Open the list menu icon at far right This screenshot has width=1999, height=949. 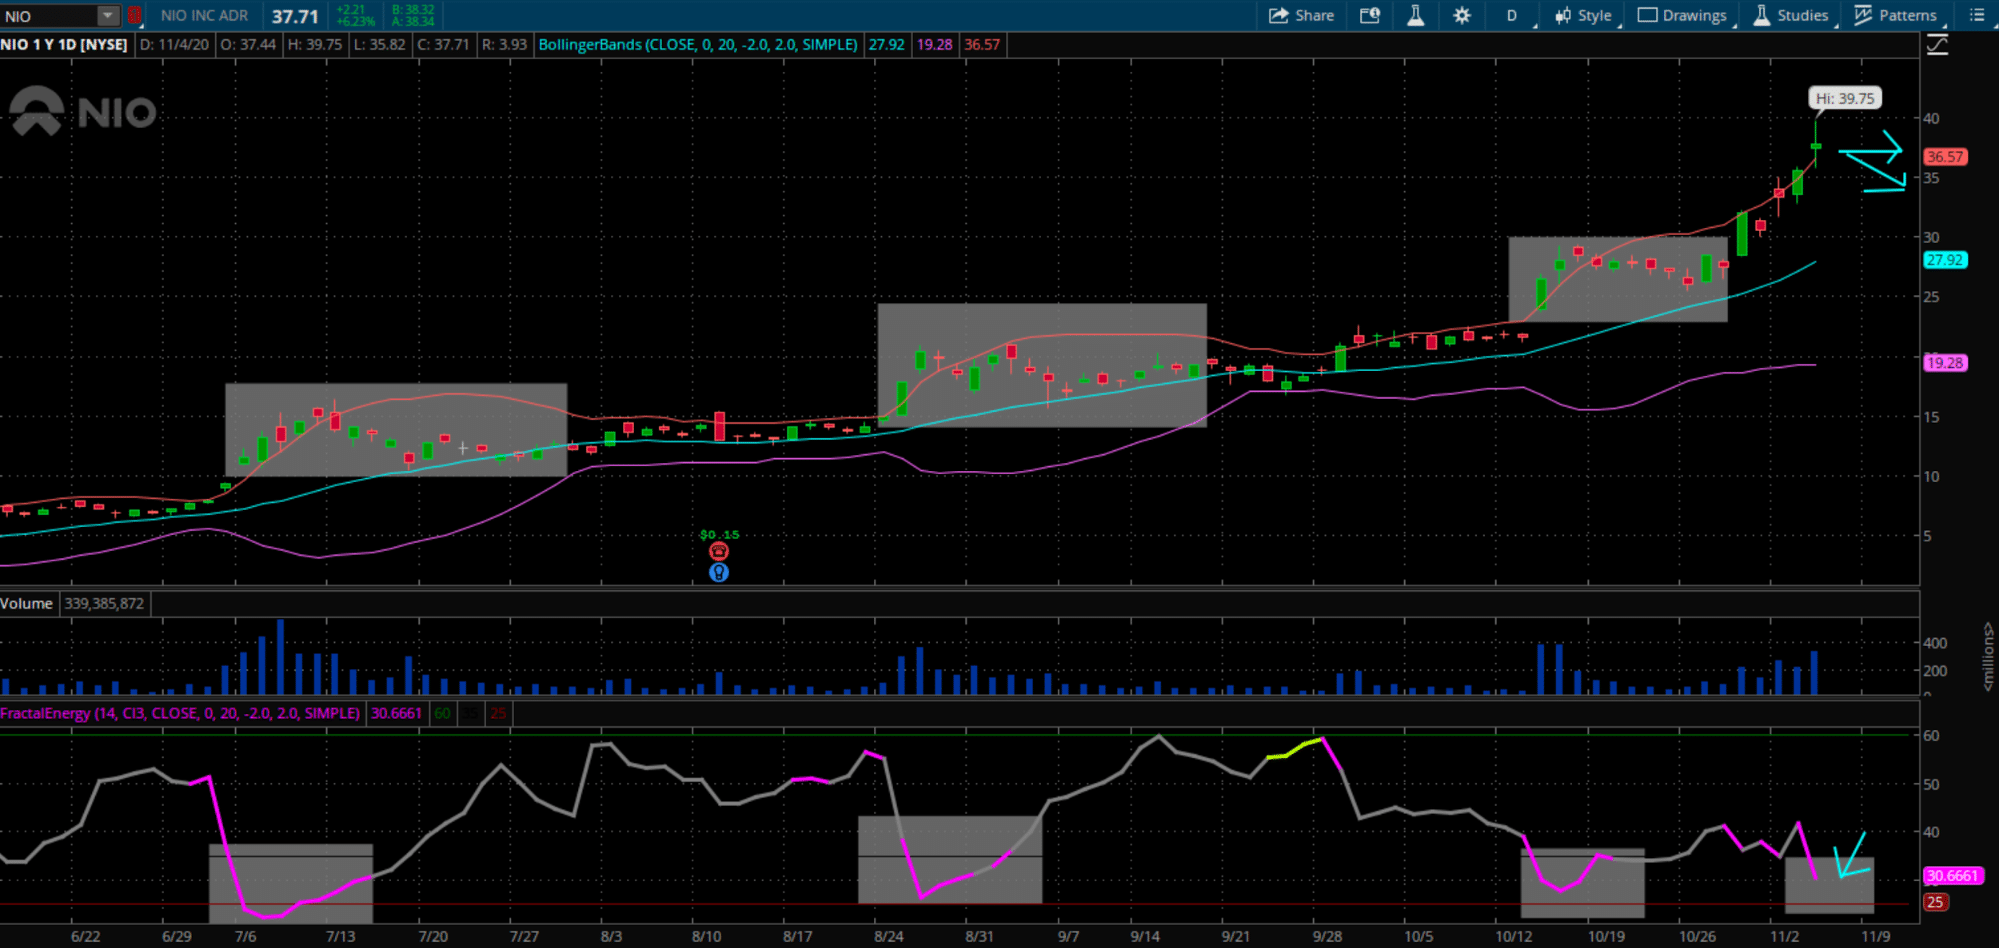[1977, 15]
